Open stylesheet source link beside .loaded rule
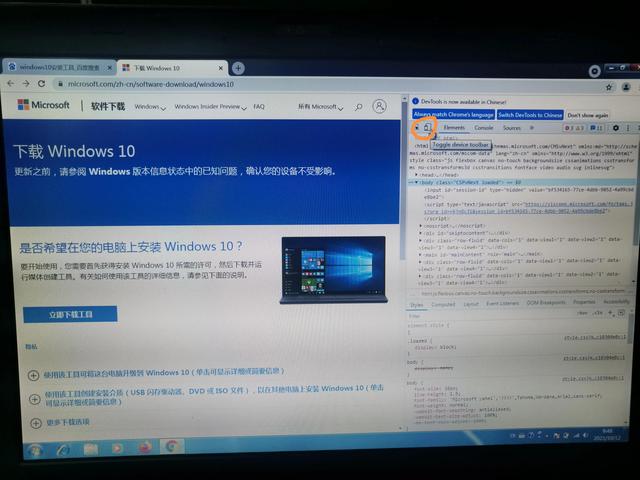 coord(595,338)
